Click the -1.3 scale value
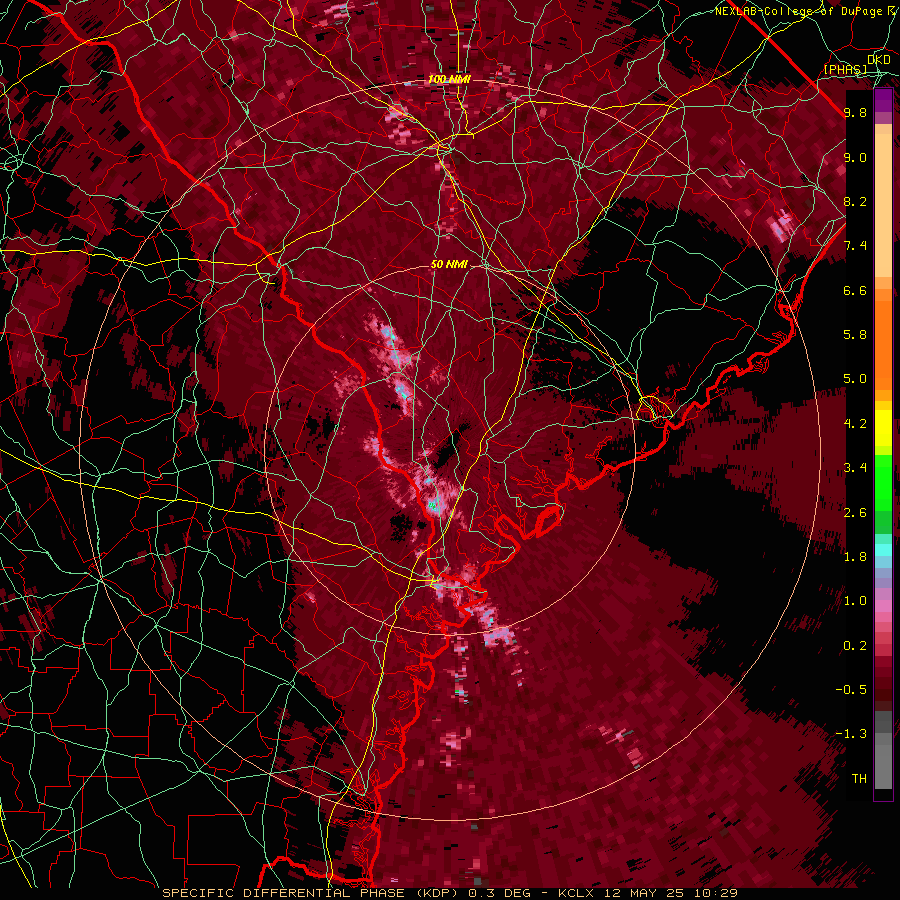The width and height of the screenshot is (900, 900). (851, 734)
